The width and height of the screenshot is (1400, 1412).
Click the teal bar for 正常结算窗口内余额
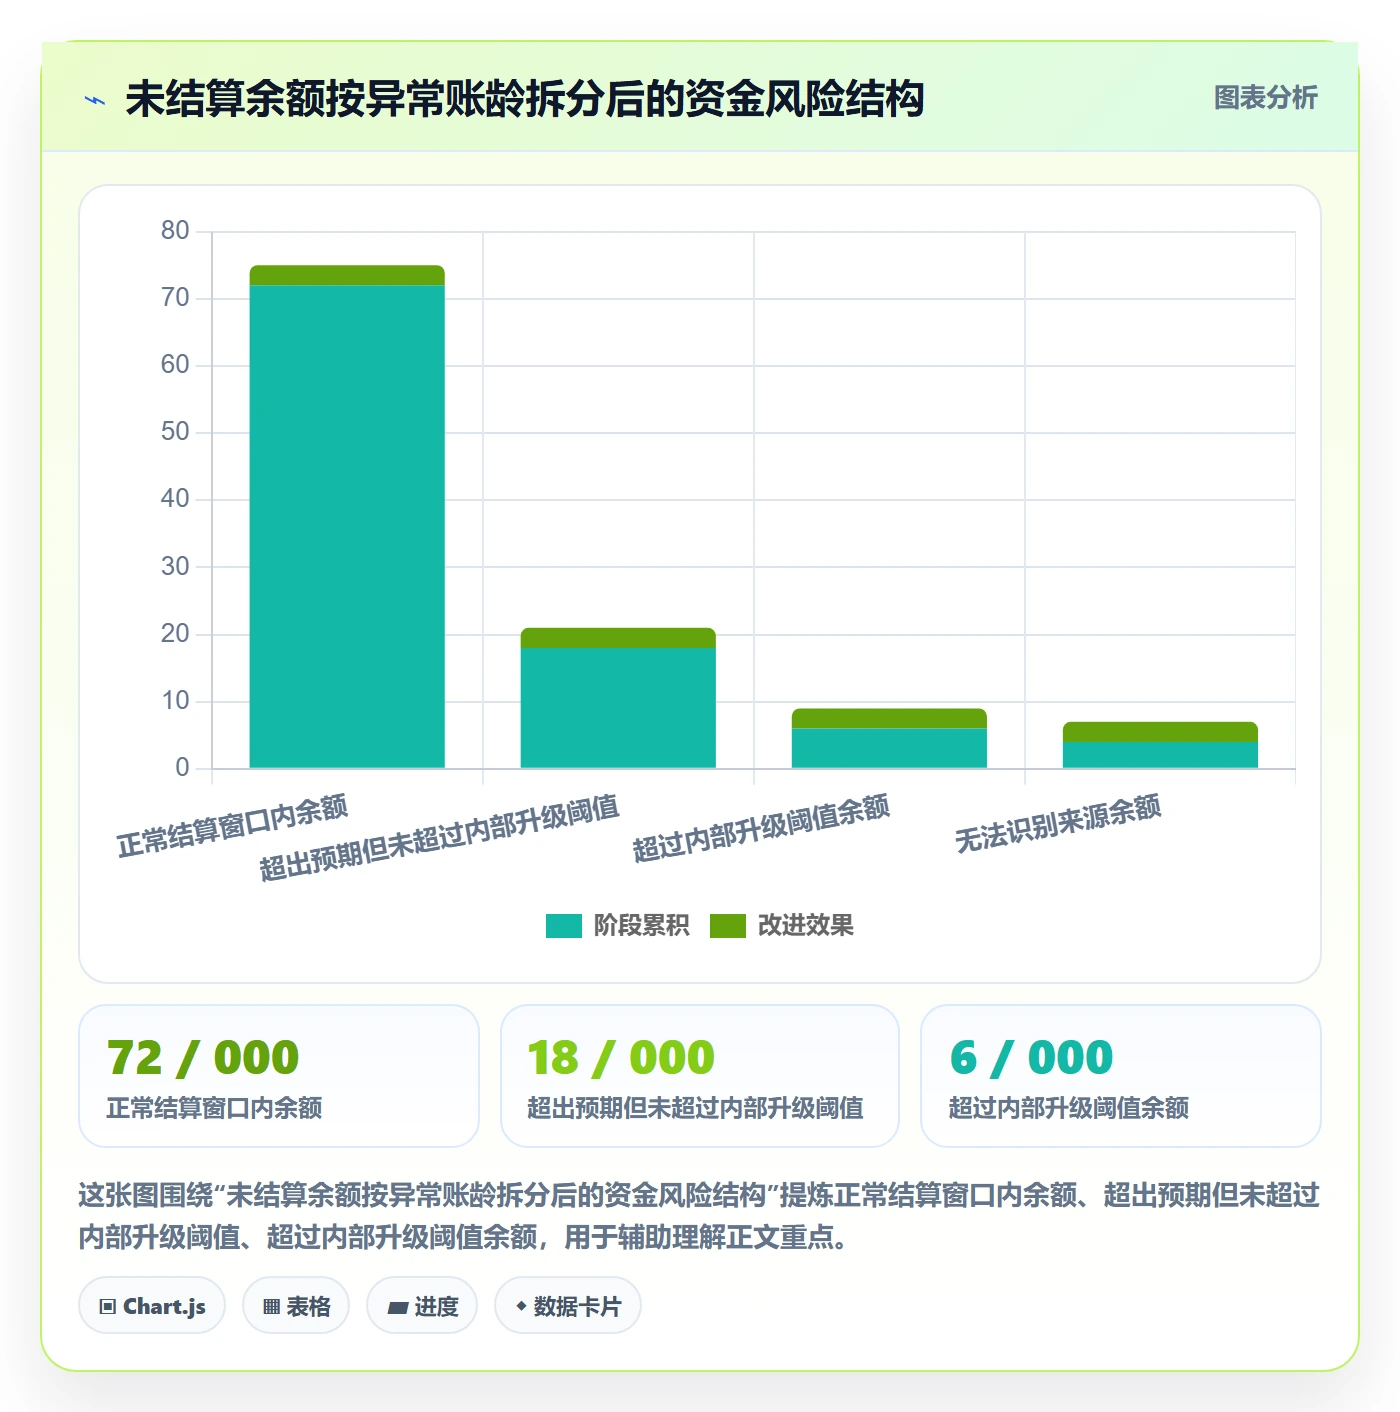pyautogui.click(x=347, y=527)
